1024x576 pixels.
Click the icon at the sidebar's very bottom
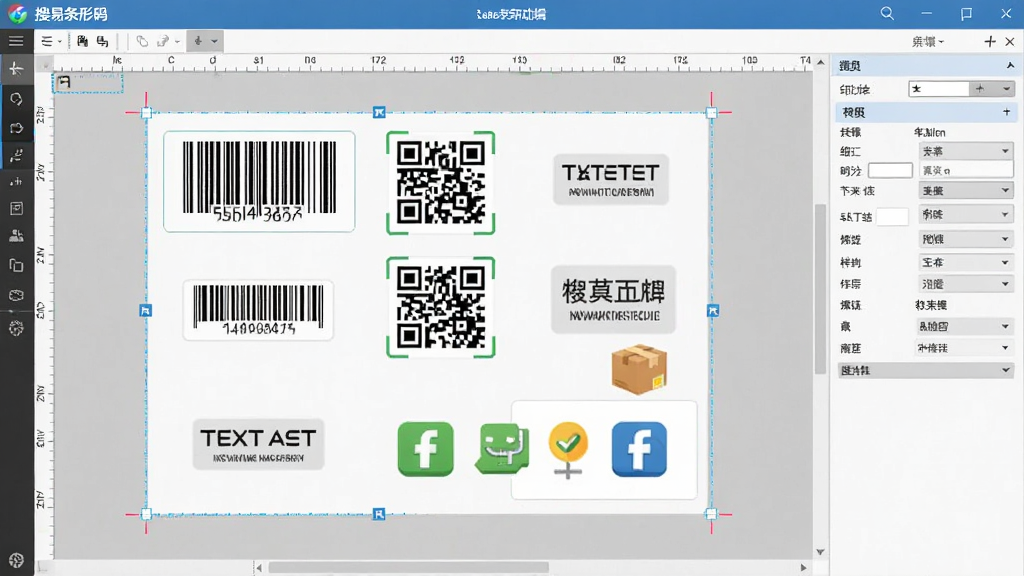pos(16,560)
